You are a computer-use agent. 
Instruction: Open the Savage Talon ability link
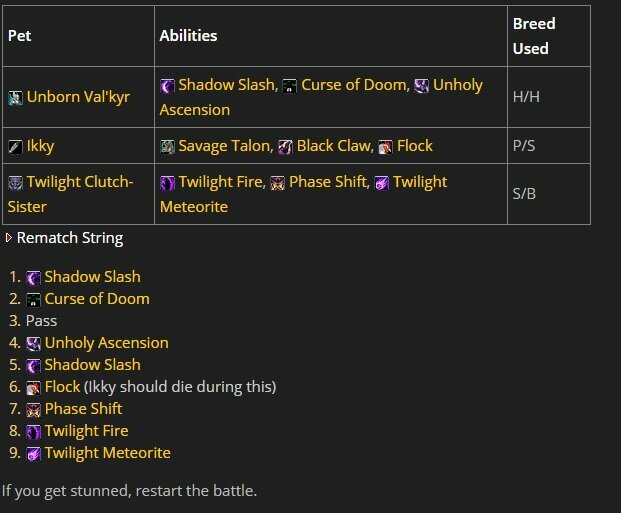tap(224, 146)
